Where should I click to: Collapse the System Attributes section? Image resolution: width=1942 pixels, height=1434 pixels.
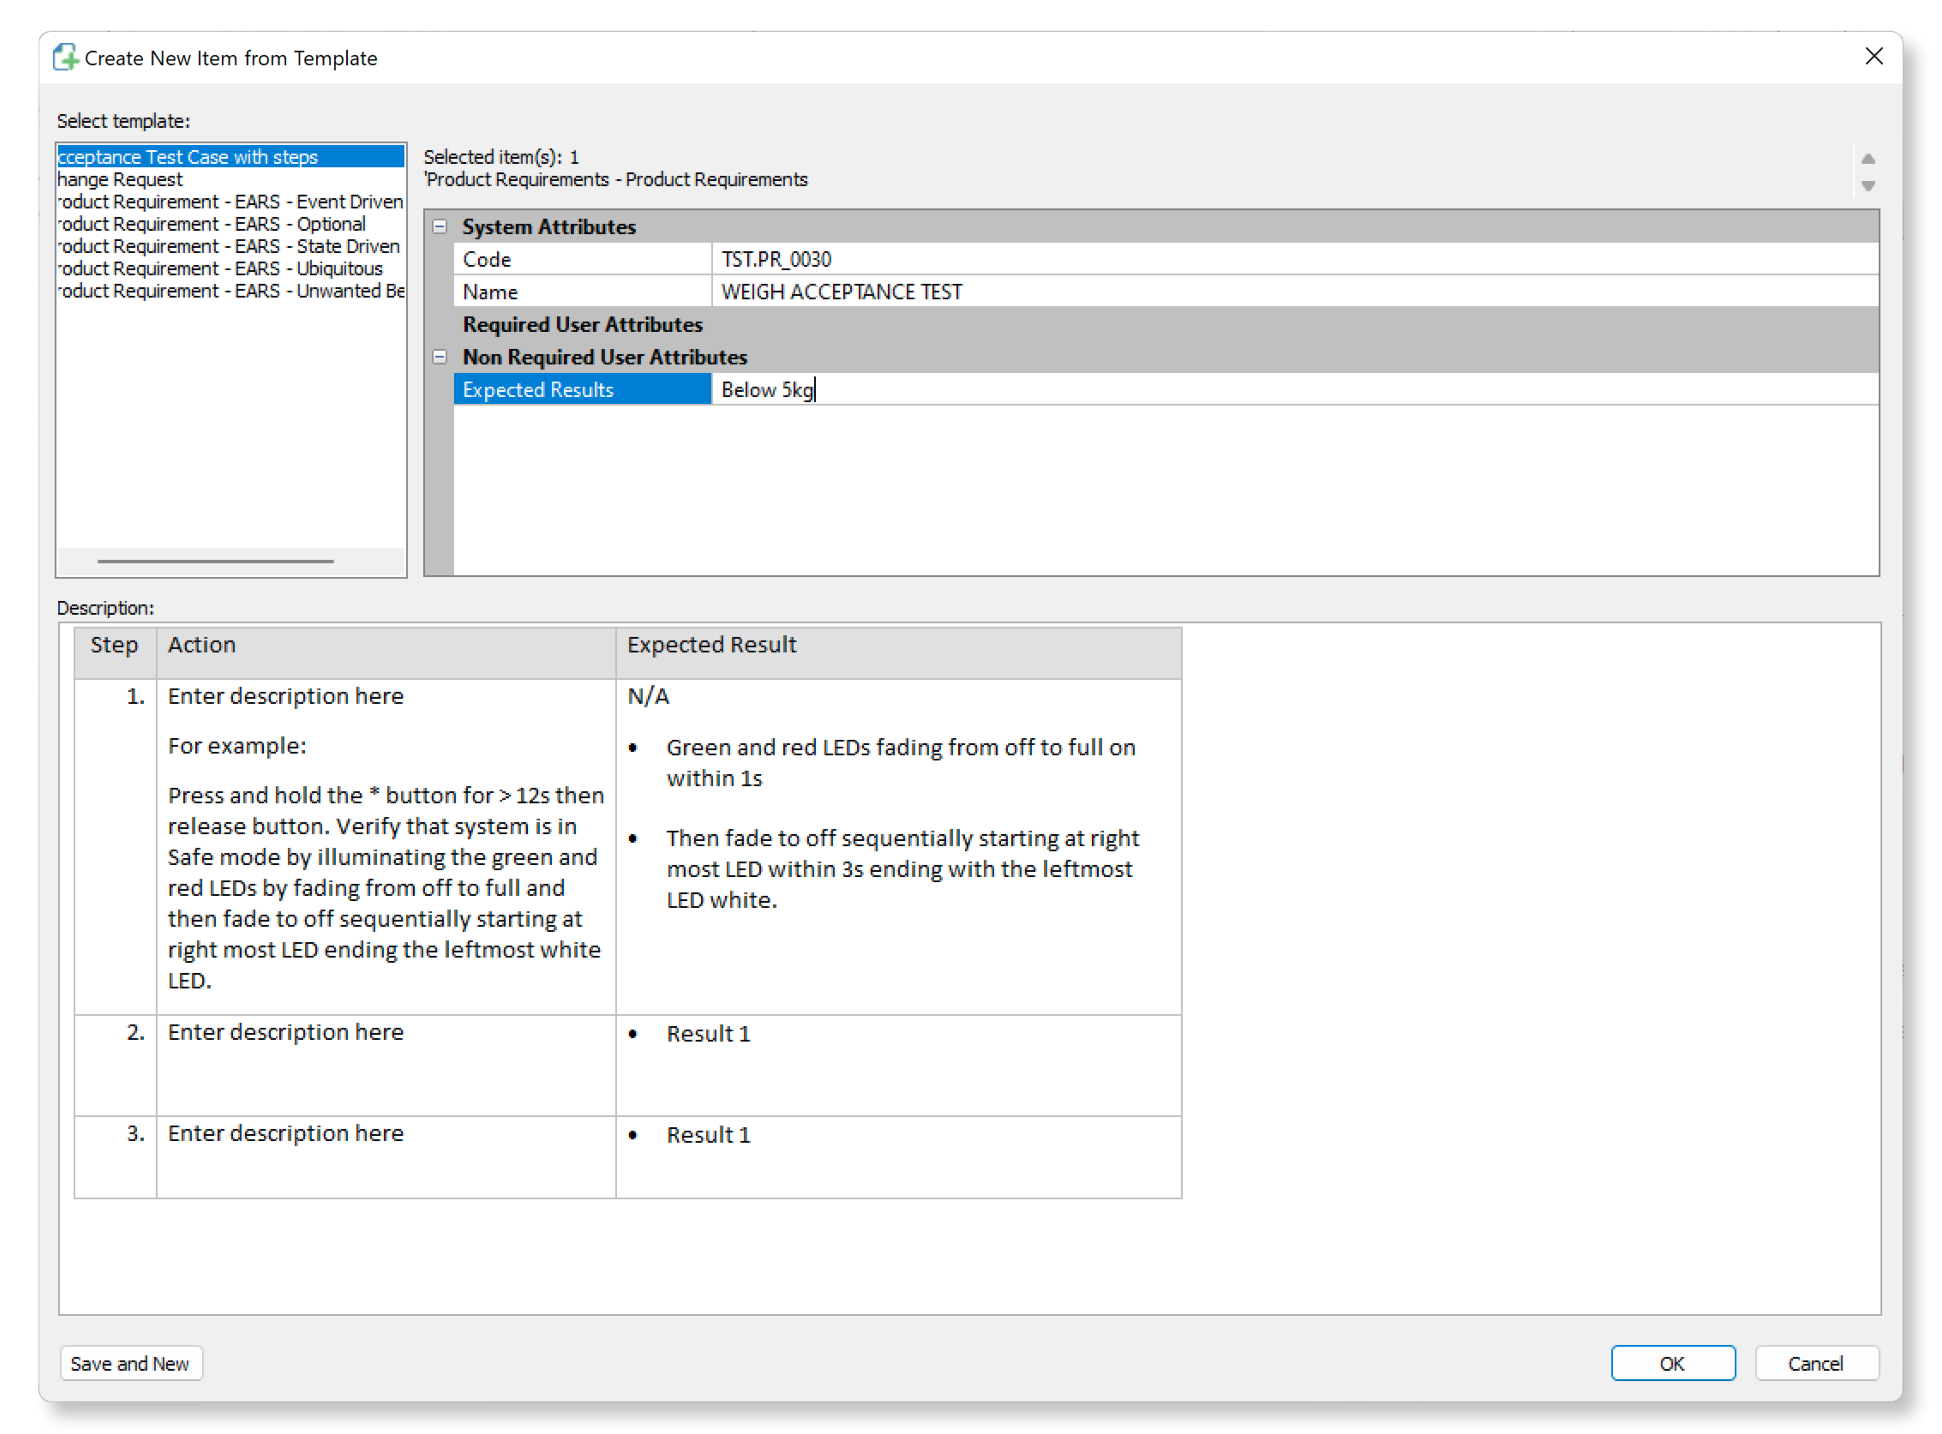439,227
